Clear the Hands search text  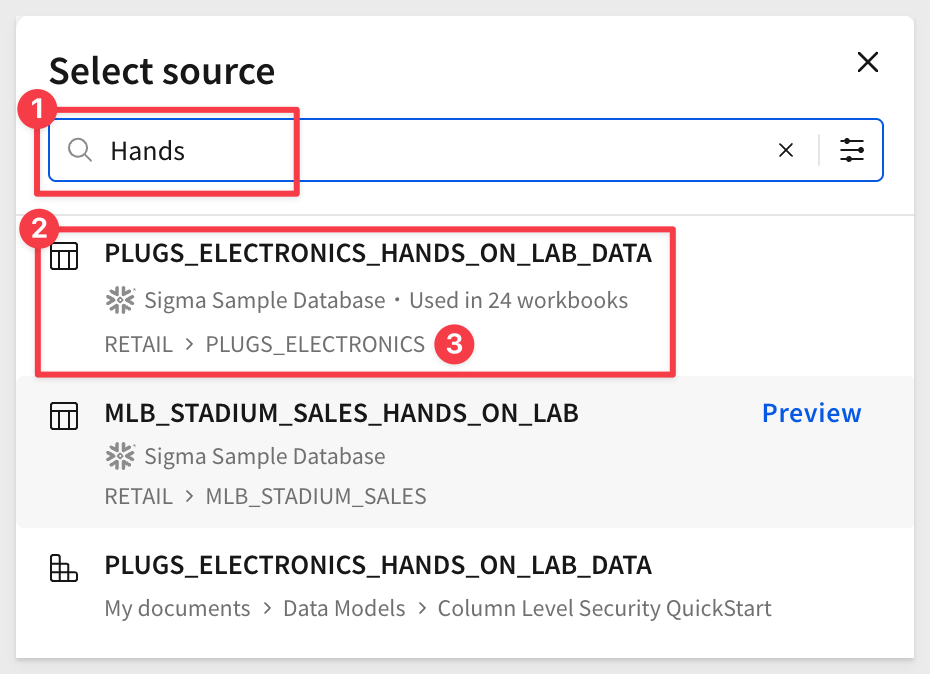point(786,150)
